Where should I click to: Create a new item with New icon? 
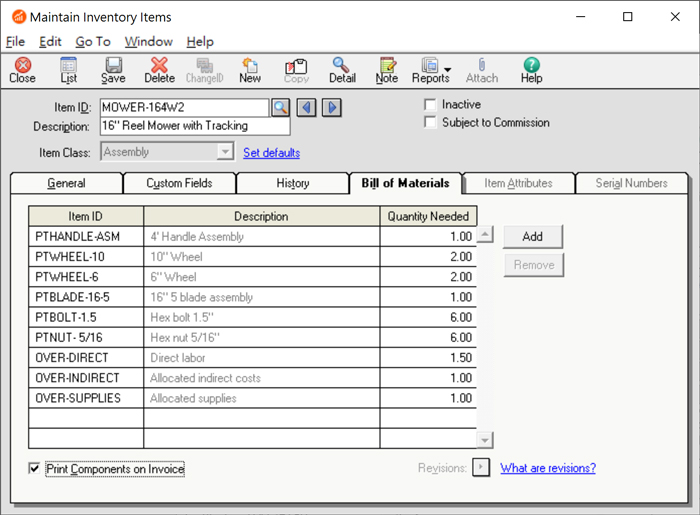click(250, 71)
